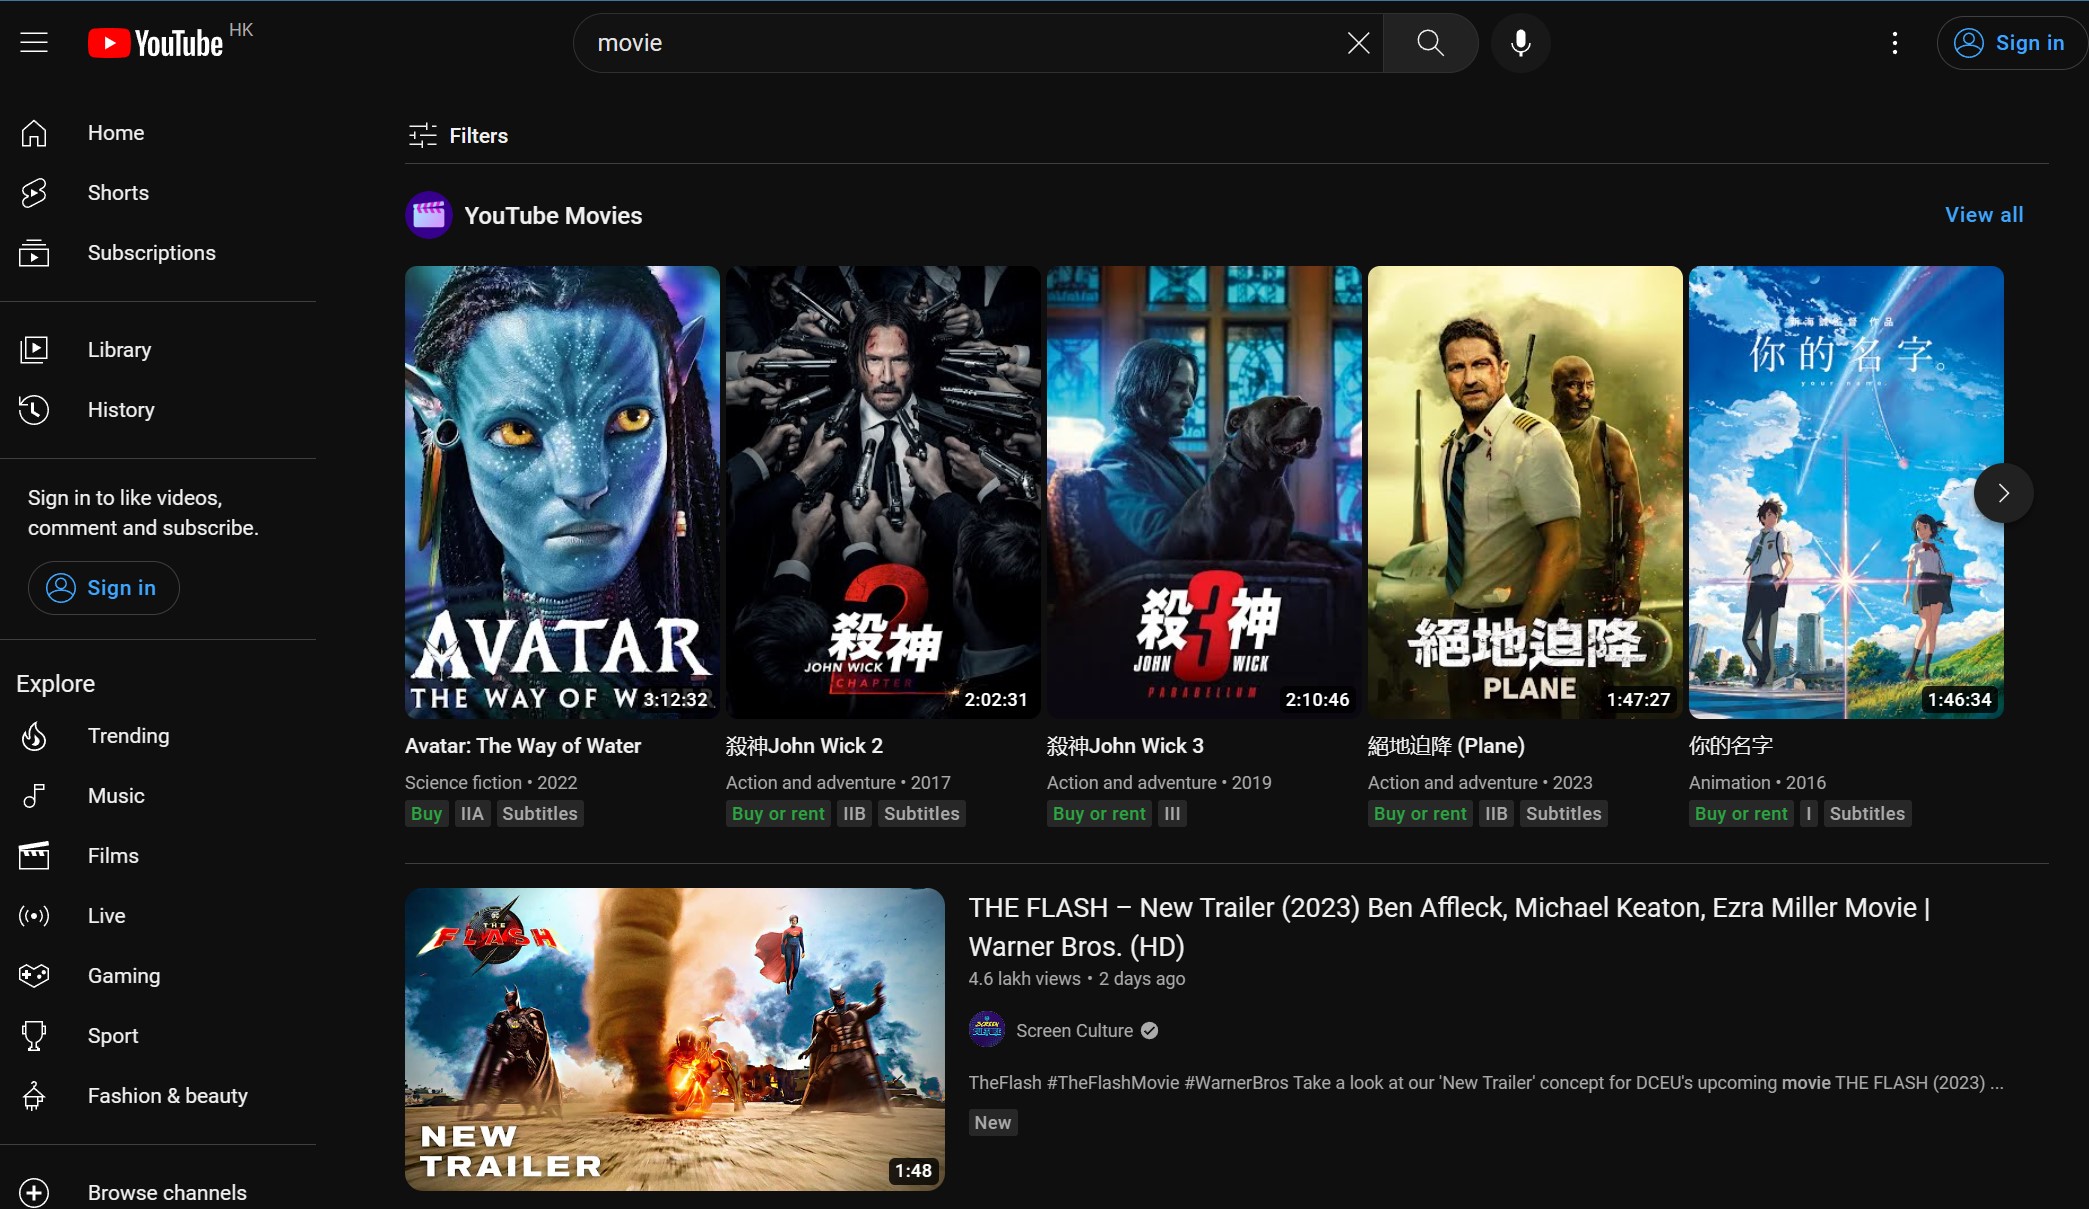Click the Sign in button in the header
Image resolution: width=2089 pixels, height=1209 pixels.
(x=2011, y=43)
